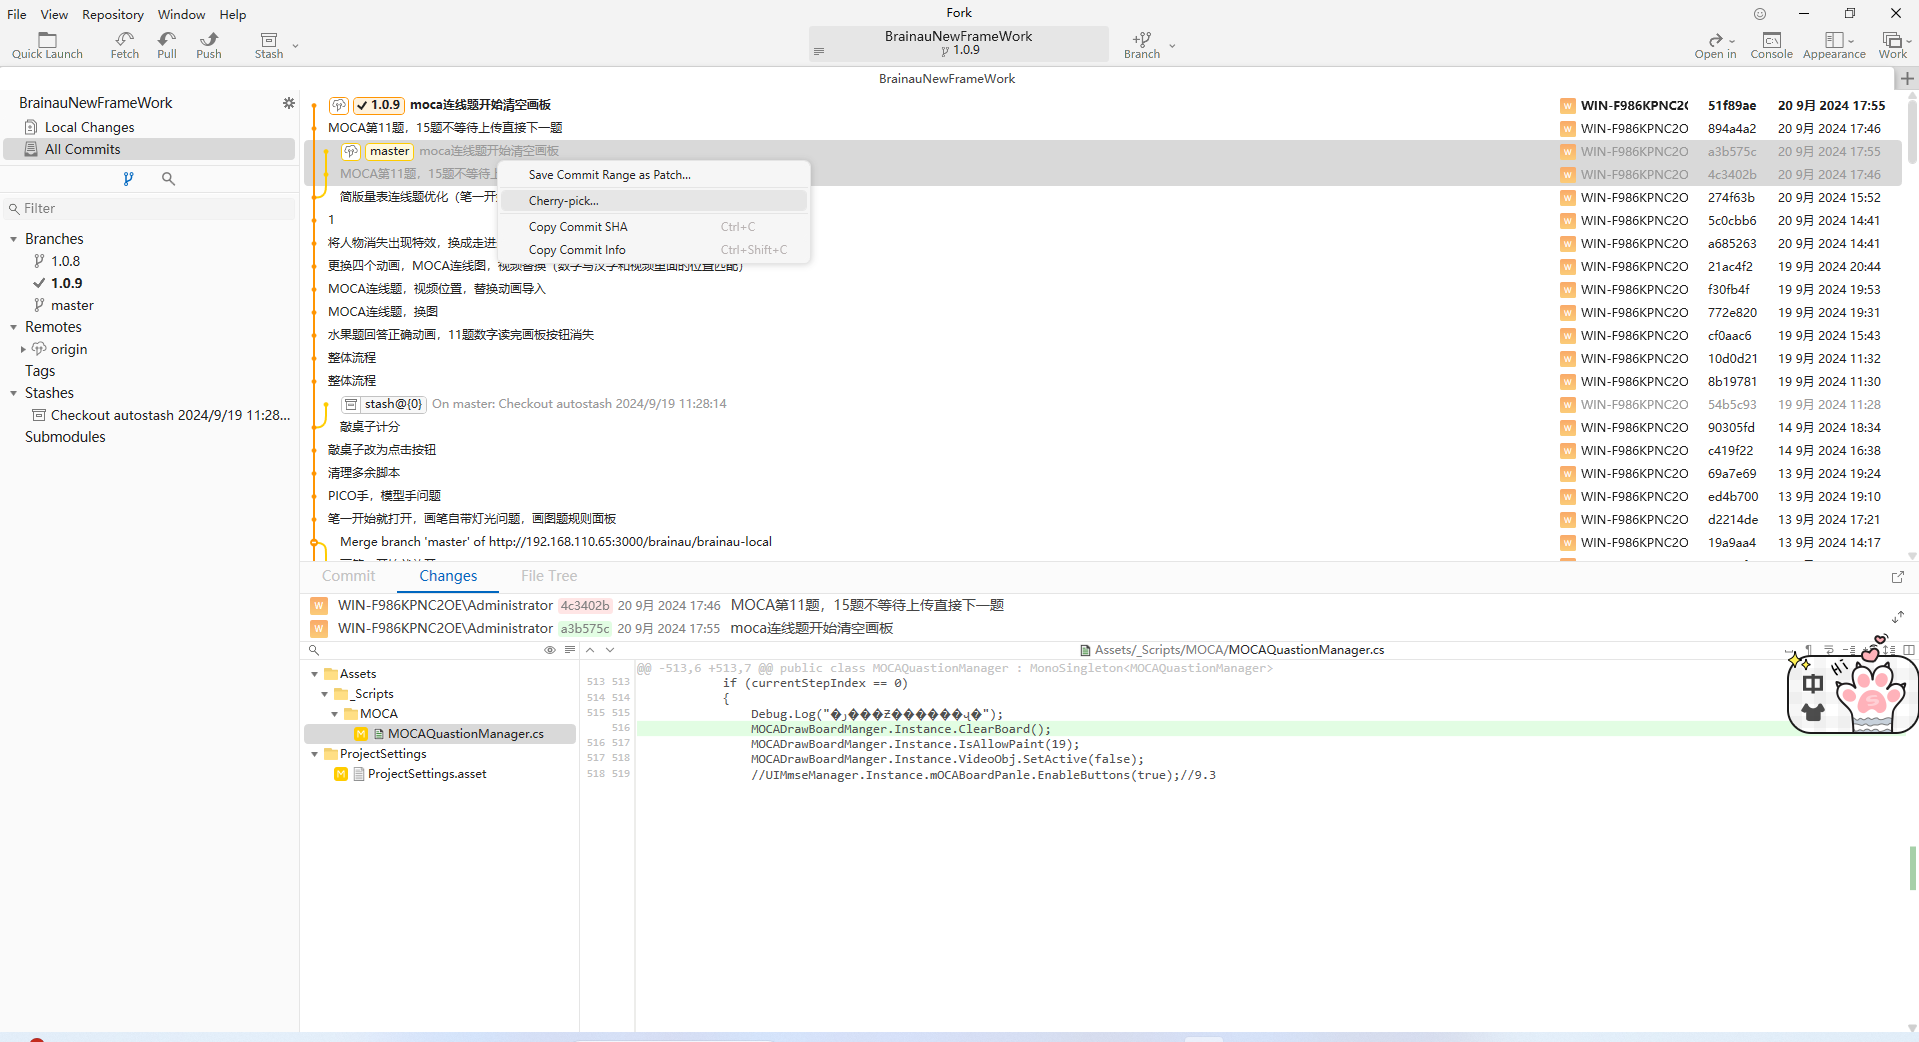
Task: Expand the commit info with arrows icon
Action: (x=1897, y=617)
